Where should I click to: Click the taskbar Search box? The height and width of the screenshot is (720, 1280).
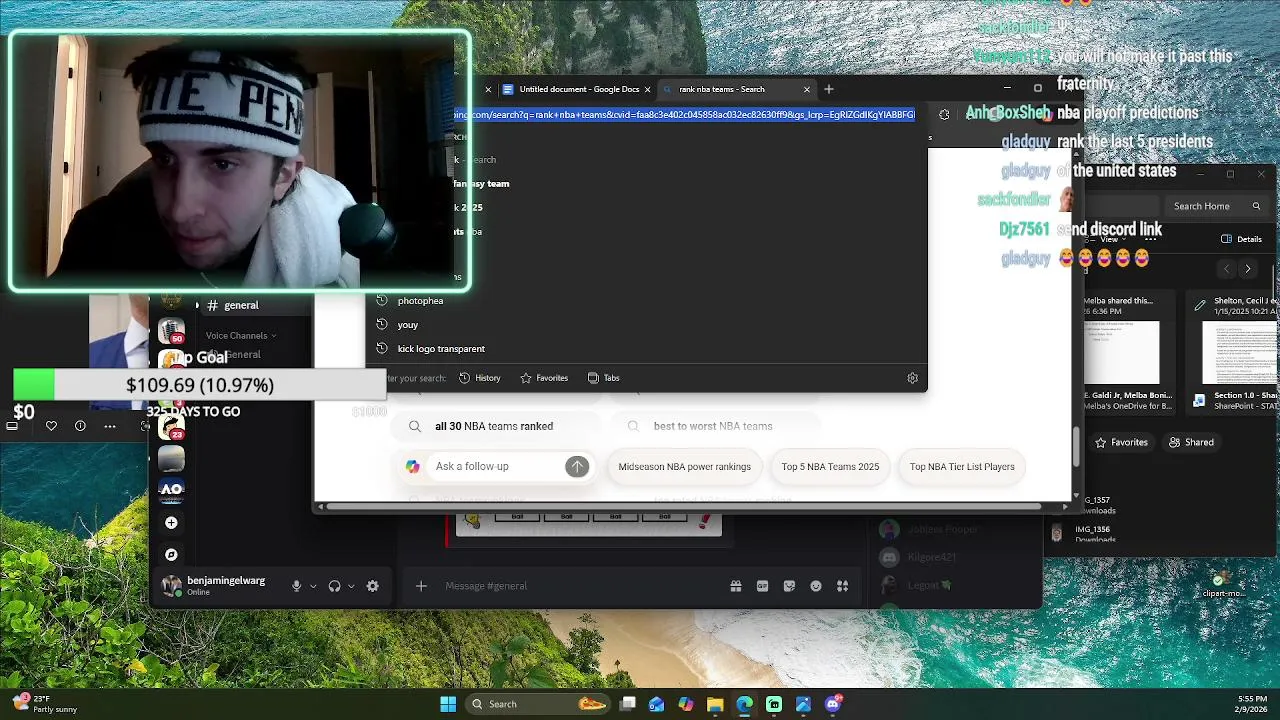538,704
